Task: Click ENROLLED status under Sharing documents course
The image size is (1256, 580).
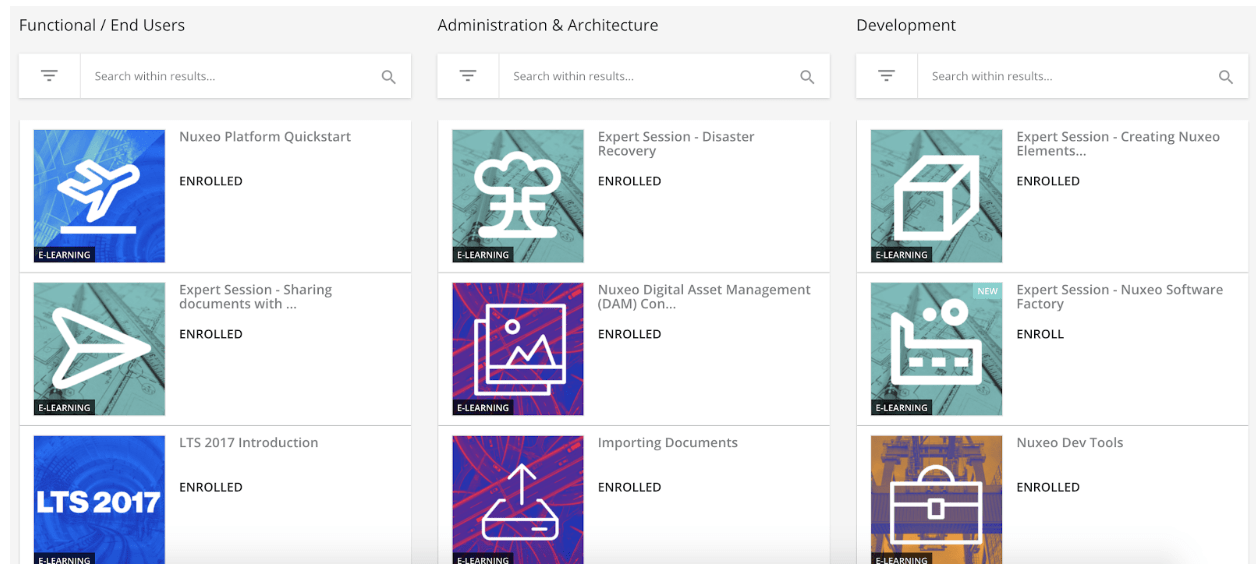Action: (211, 334)
